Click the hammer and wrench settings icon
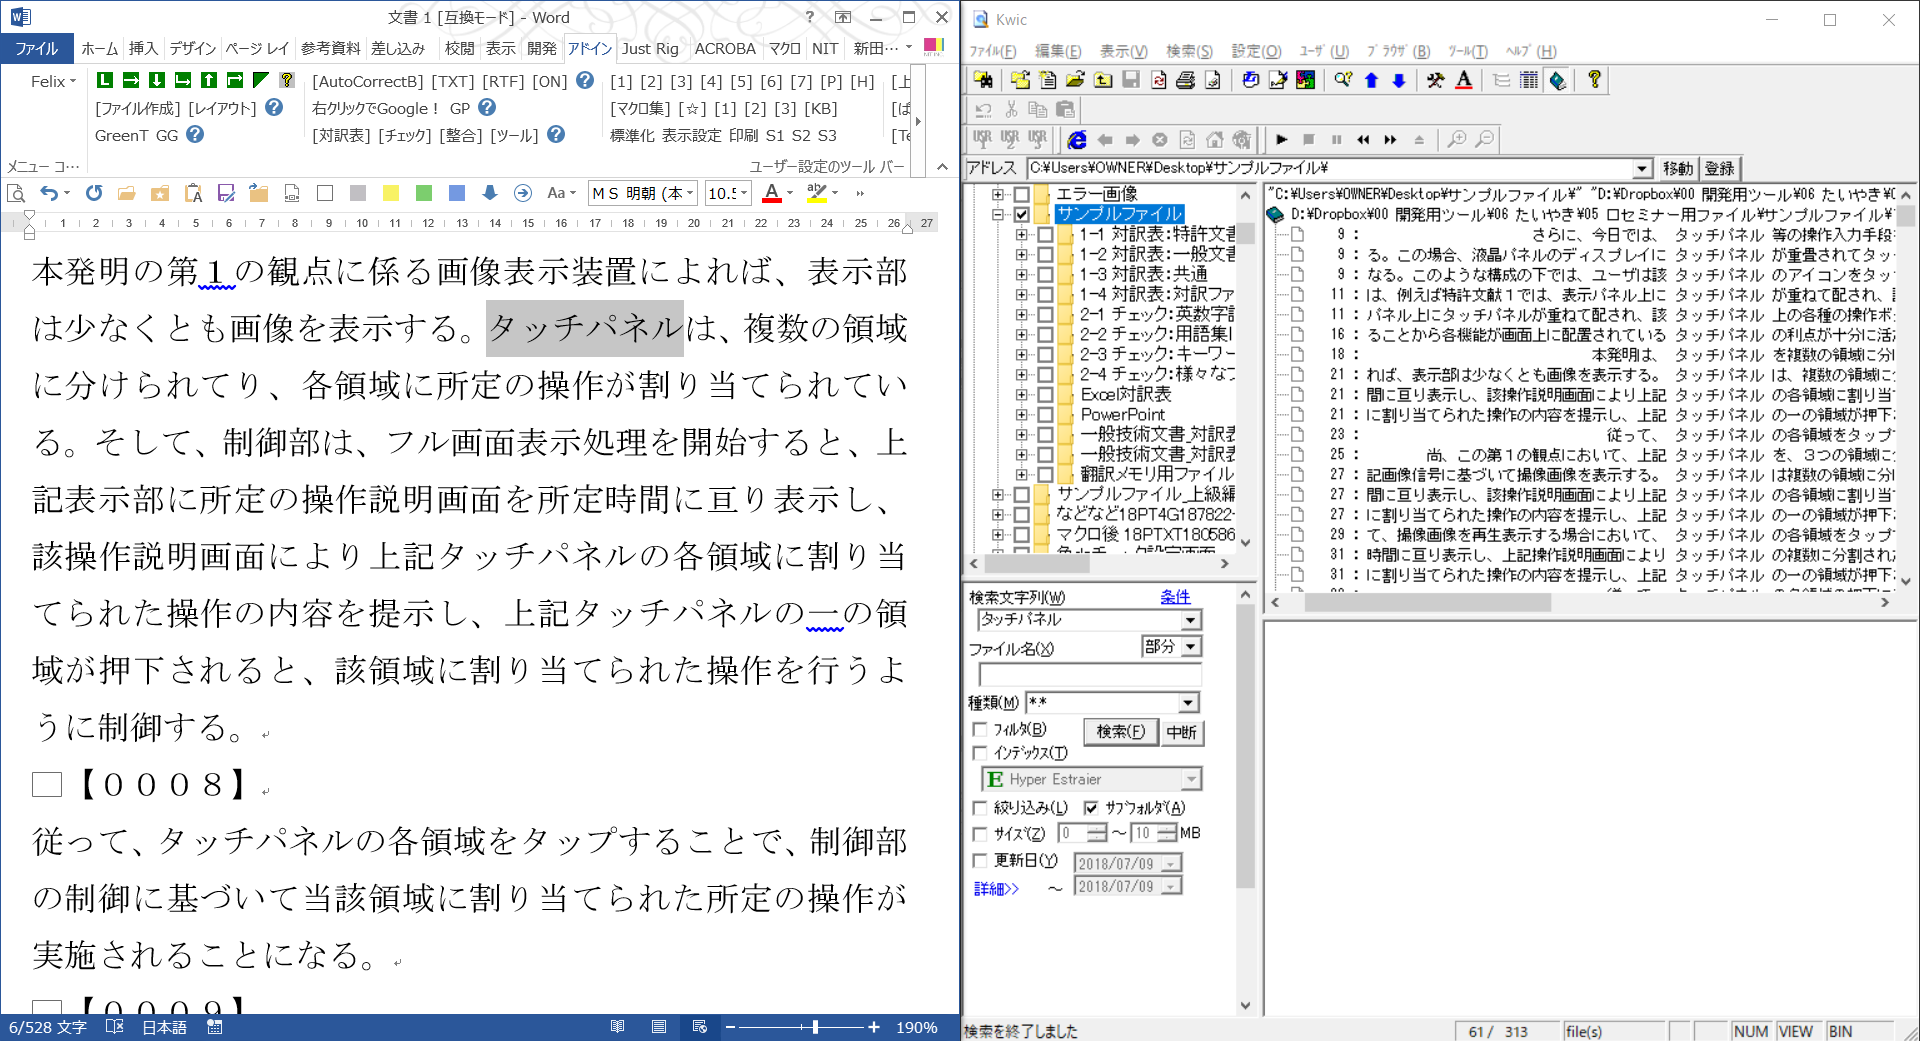The image size is (1920, 1041). tap(1435, 81)
